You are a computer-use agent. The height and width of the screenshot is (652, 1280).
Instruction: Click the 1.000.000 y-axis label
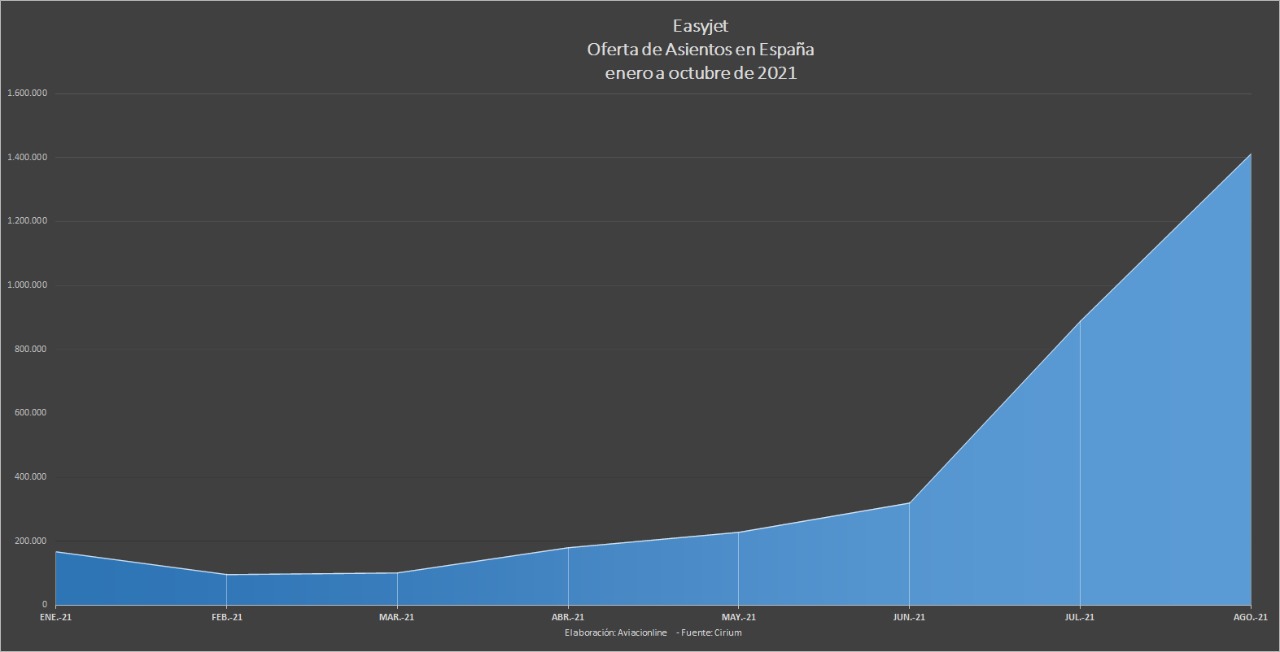pyautogui.click(x=28, y=285)
